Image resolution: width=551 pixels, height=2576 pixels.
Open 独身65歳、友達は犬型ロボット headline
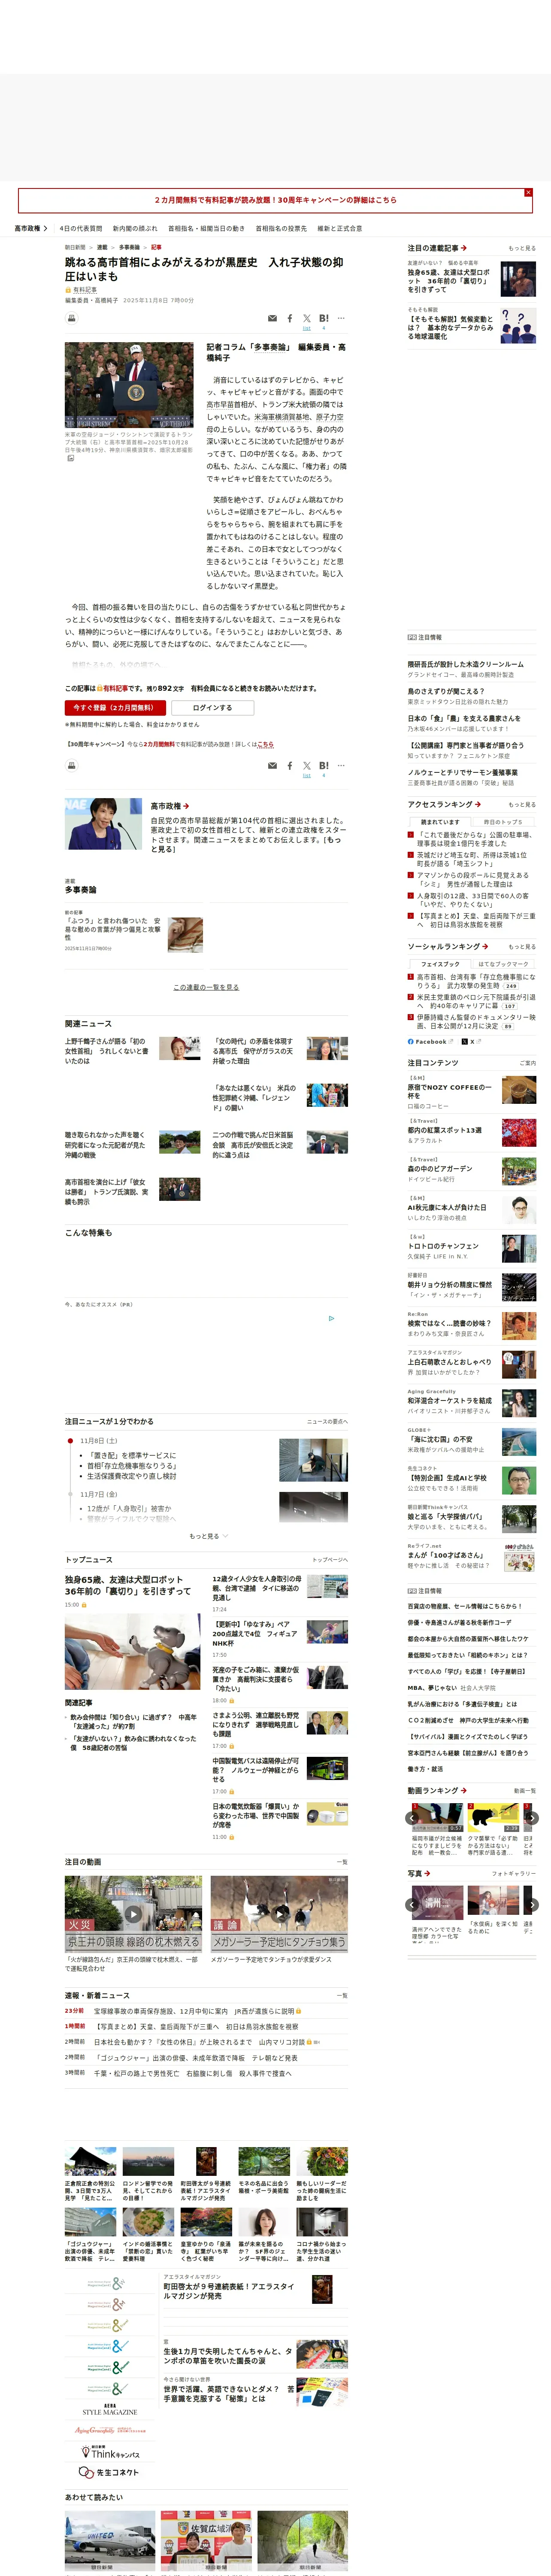(128, 1585)
